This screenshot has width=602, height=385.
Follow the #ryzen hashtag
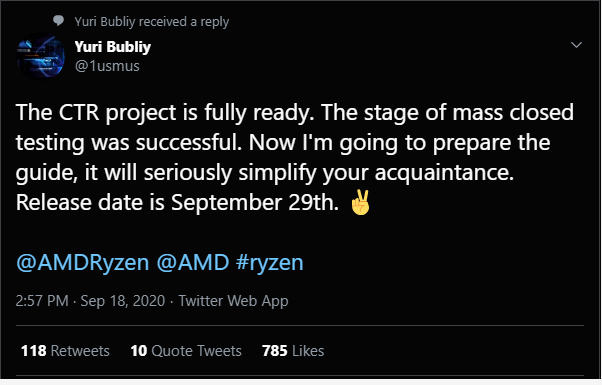pyautogui.click(x=270, y=263)
